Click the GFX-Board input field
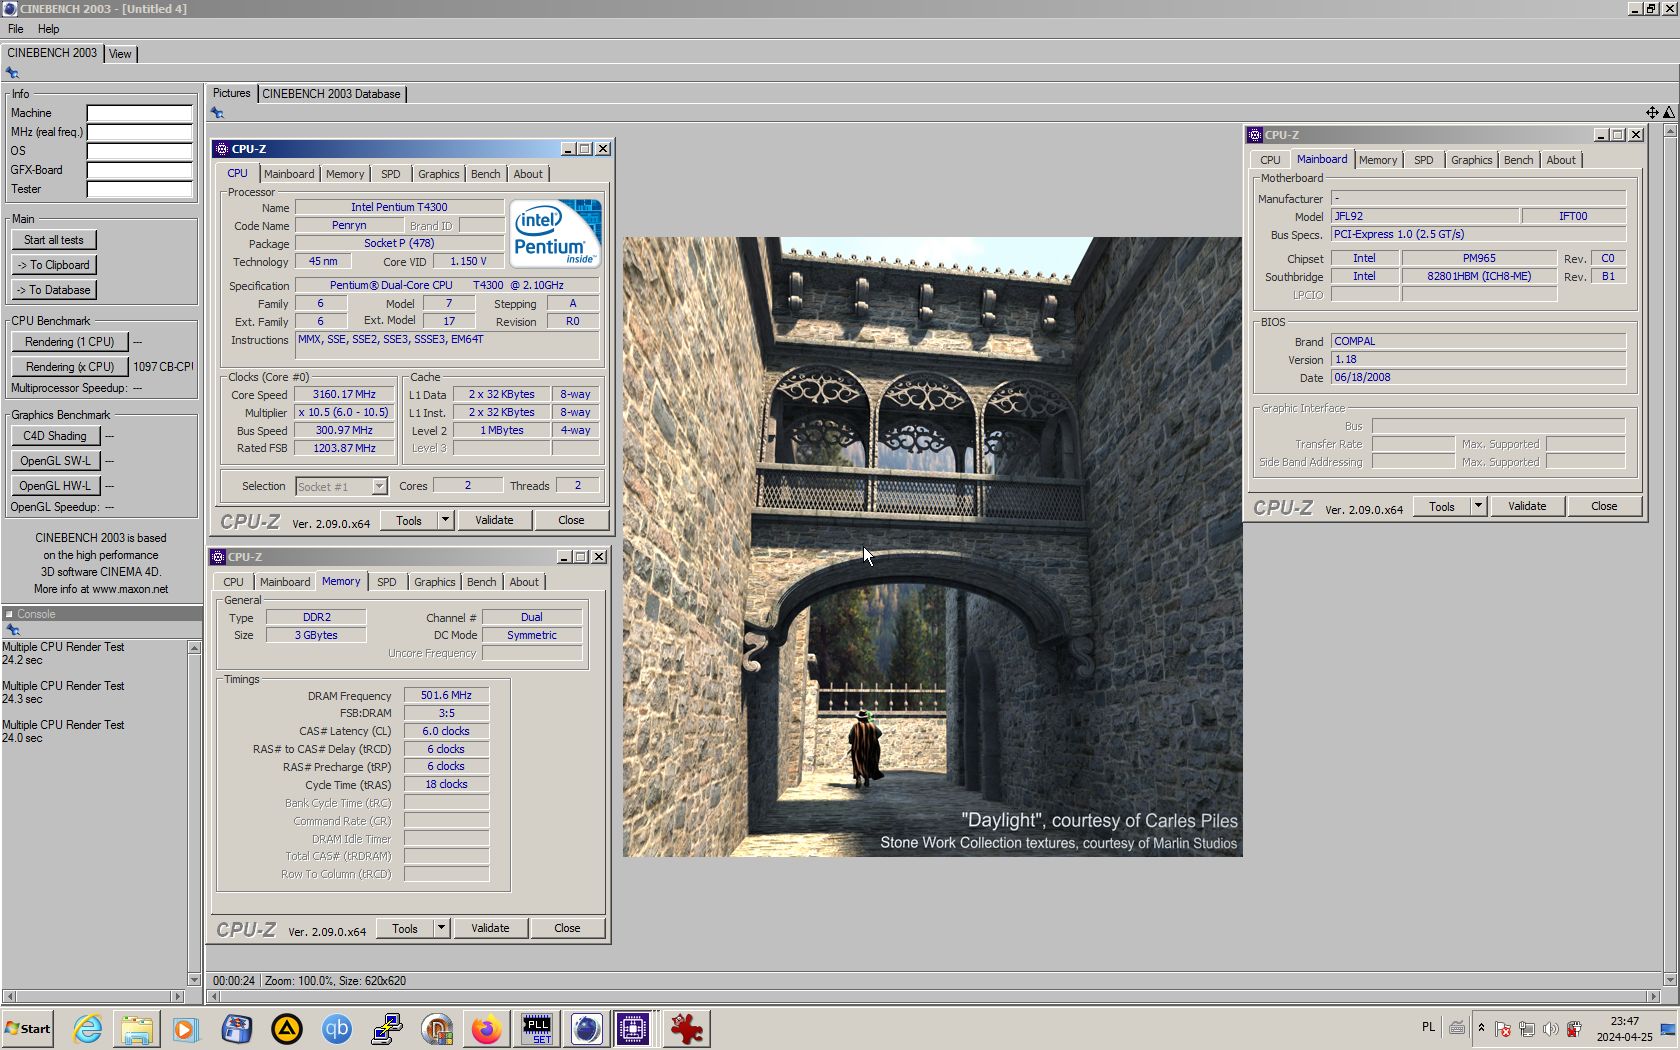1680x1050 pixels. tap(139, 170)
